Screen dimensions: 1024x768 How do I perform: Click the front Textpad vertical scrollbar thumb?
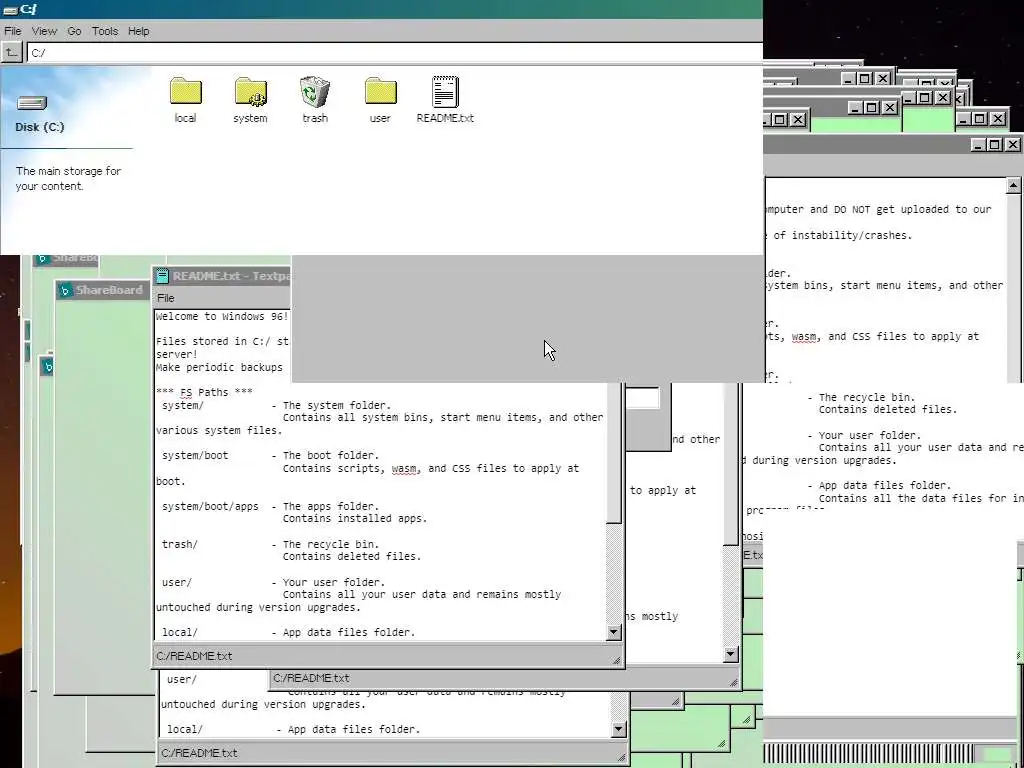[x=613, y=453]
